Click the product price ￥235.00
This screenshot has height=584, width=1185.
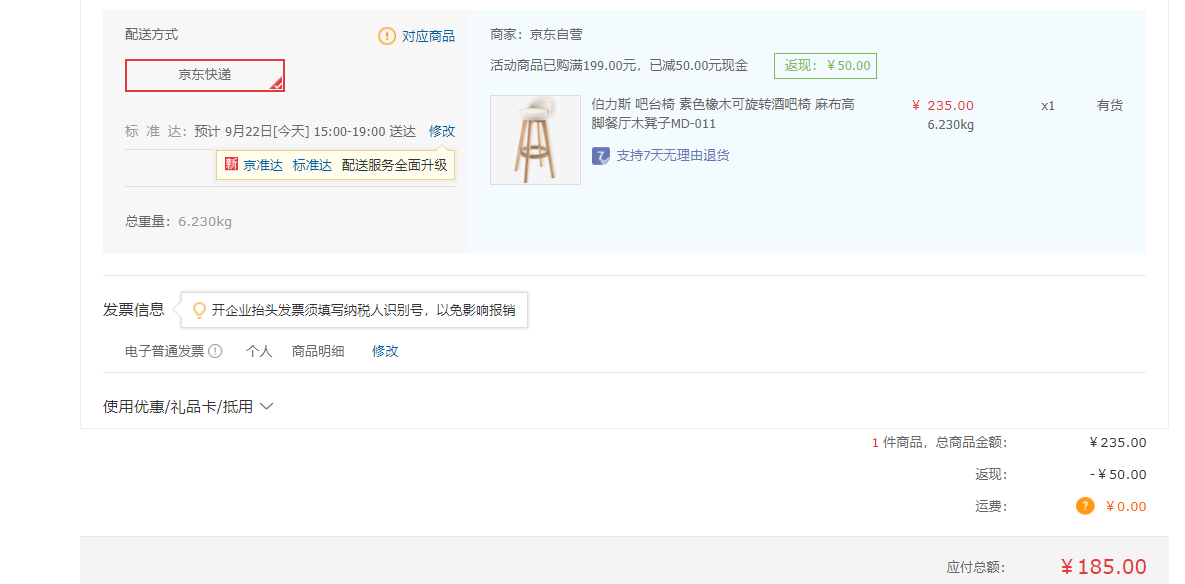943,106
